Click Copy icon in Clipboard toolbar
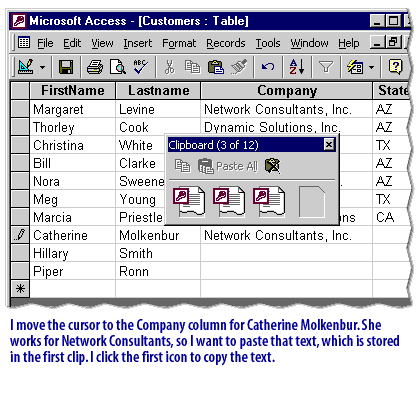The image size is (420, 420). (183, 166)
